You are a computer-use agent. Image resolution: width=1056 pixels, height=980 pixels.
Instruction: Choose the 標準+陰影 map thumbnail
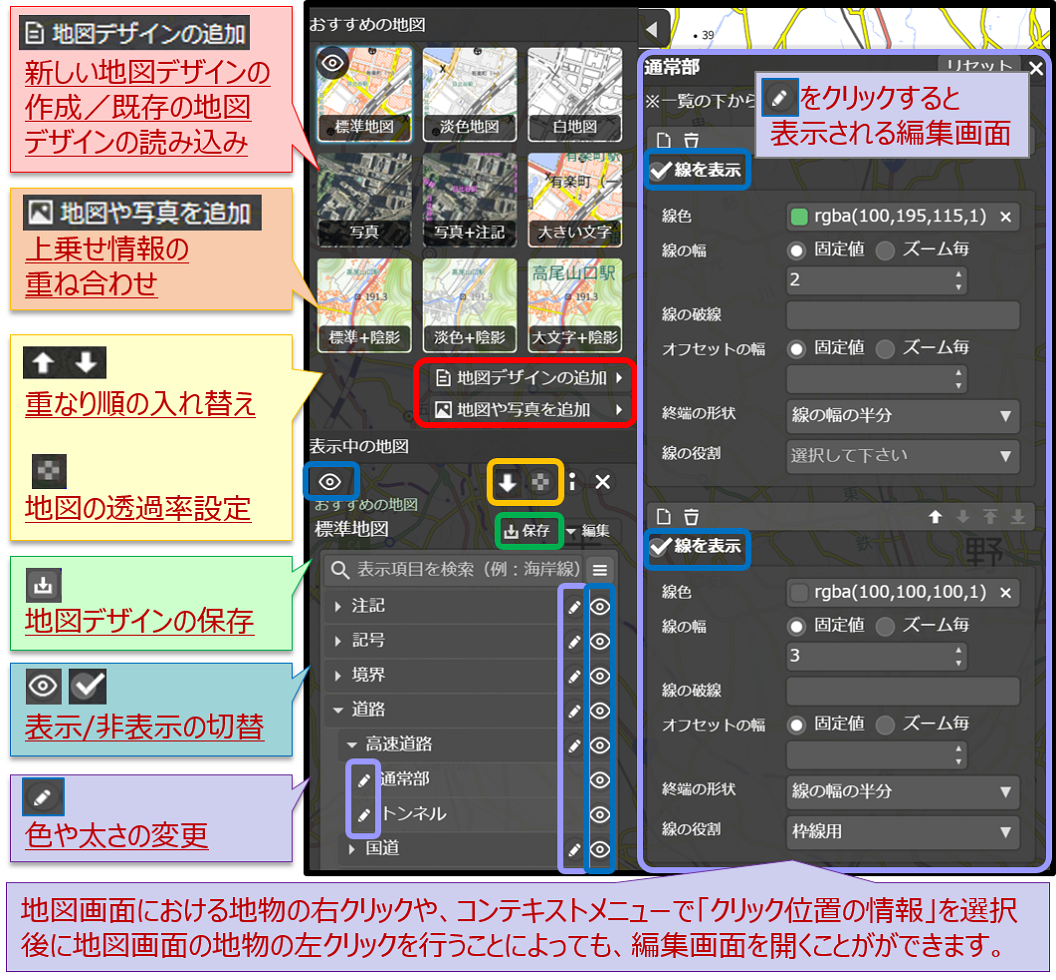click(364, 305)
